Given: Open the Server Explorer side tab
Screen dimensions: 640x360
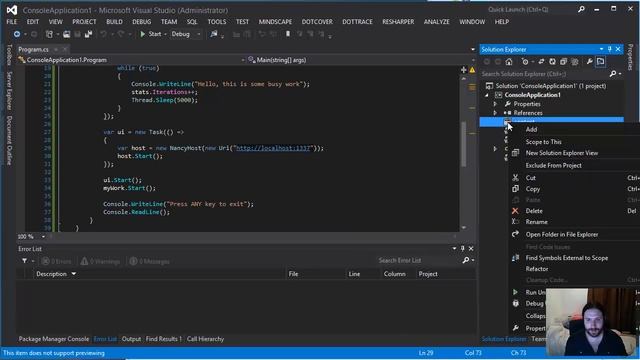Looking at the screenshot, I should coord(9,91).
